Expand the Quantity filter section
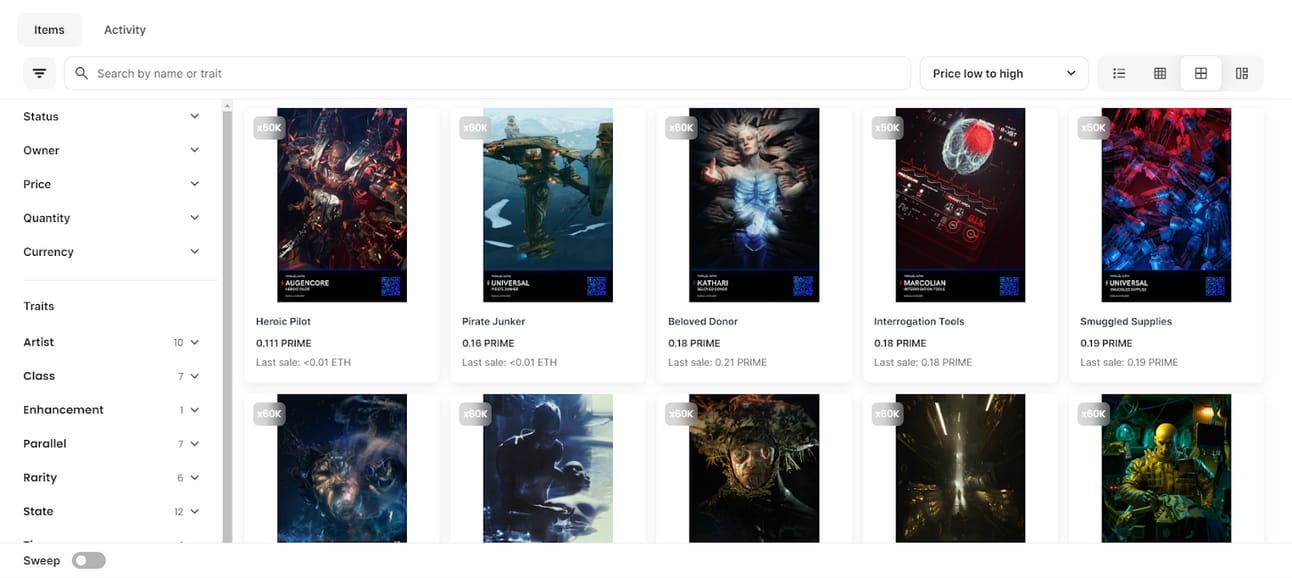 [x=111, y=218]
